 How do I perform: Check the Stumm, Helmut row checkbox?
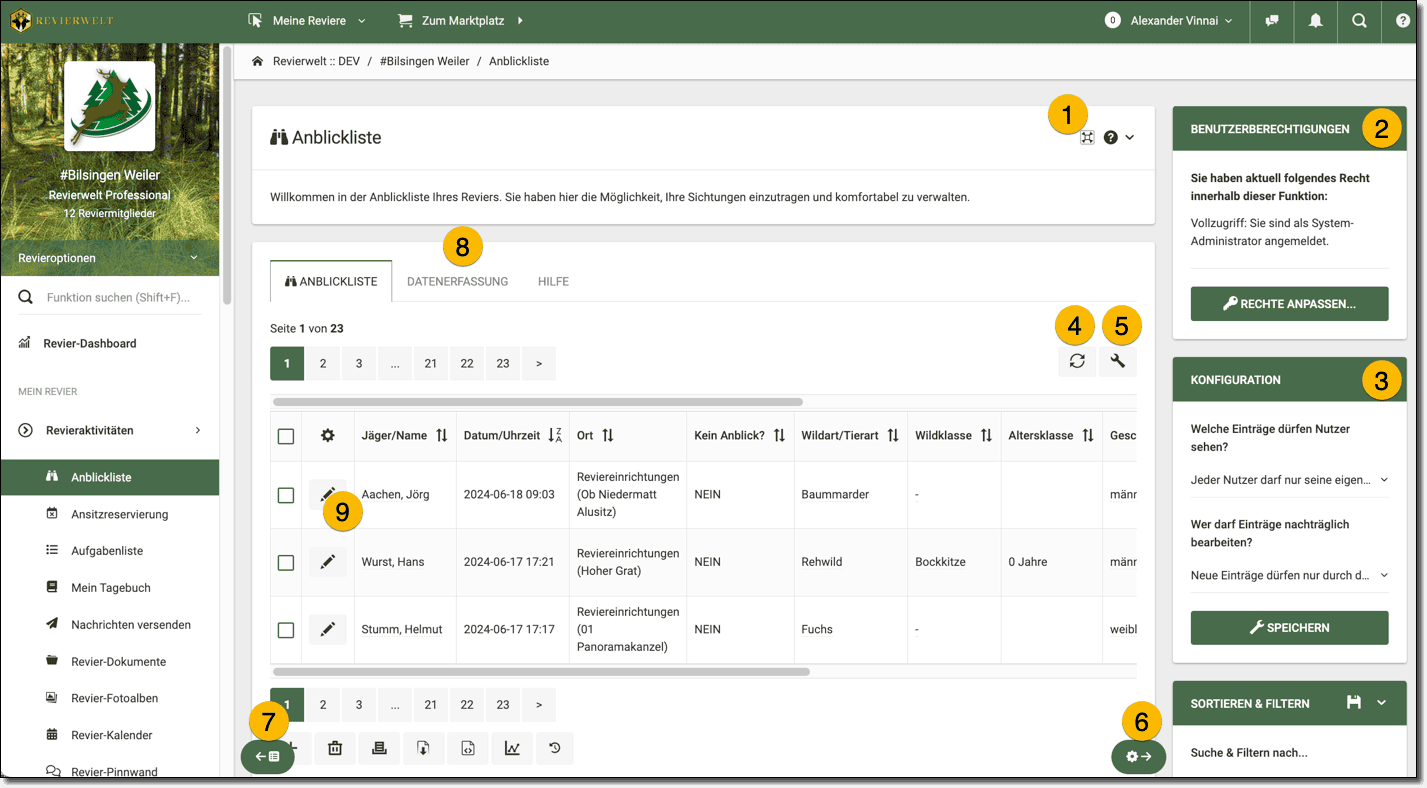click(x=286, y=630)
